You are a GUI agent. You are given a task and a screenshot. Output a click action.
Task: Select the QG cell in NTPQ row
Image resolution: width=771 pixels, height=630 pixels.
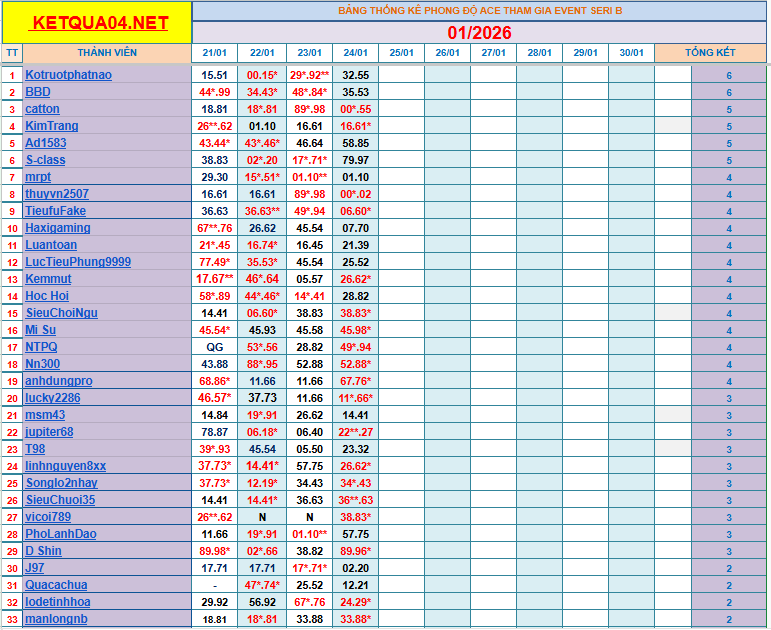(214, 347)
